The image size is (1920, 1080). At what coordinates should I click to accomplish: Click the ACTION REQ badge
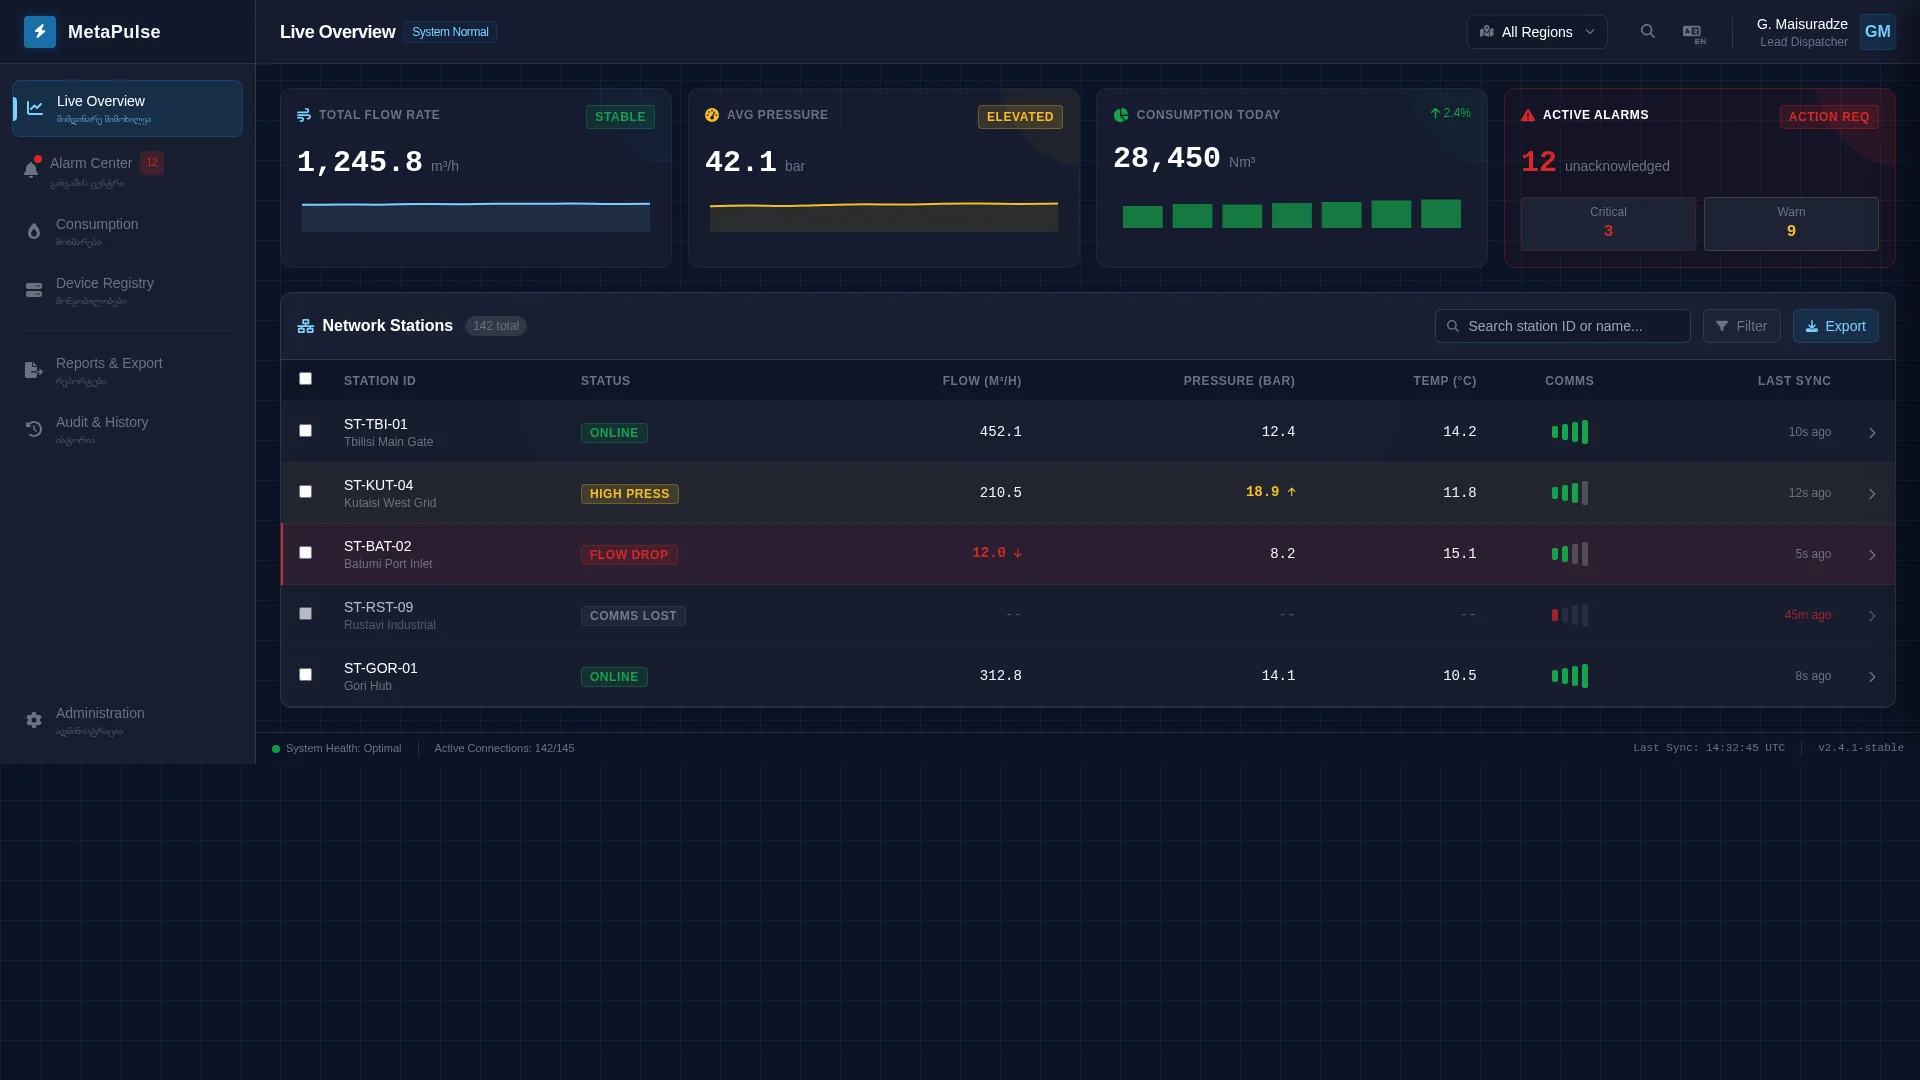click(1828, 117)
